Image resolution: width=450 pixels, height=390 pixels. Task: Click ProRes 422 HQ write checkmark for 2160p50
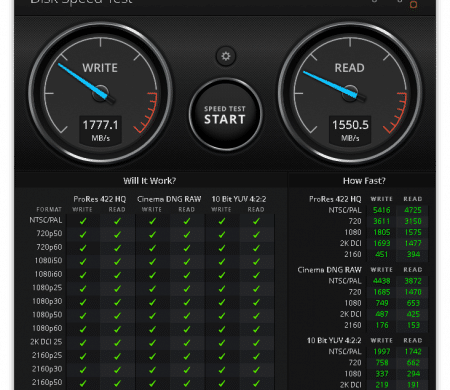83,383
